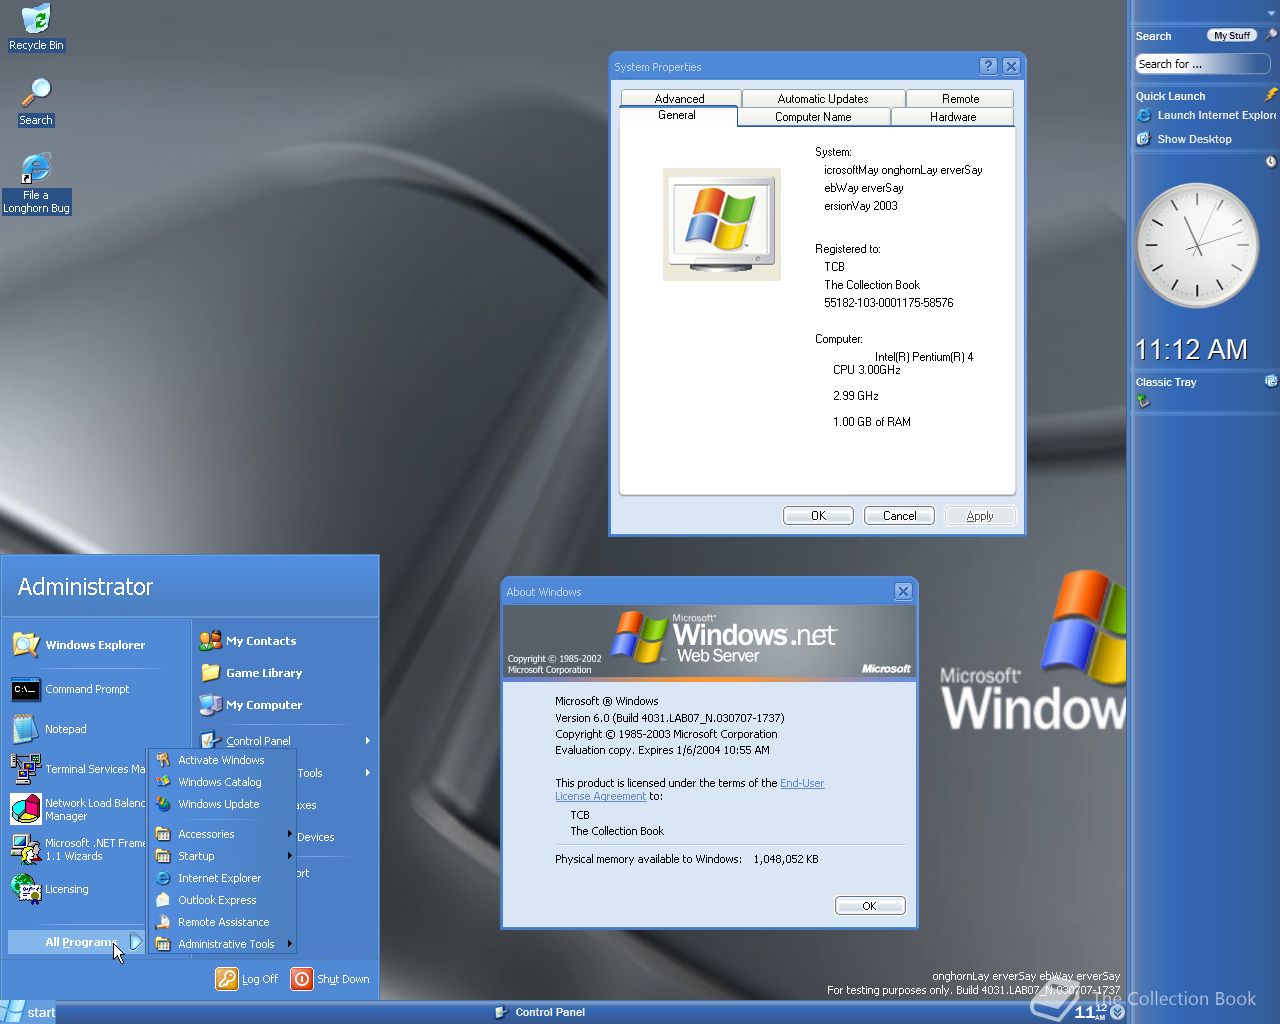
Task: Open Terminal Services Manager icon
Action: tap(26, 769)
